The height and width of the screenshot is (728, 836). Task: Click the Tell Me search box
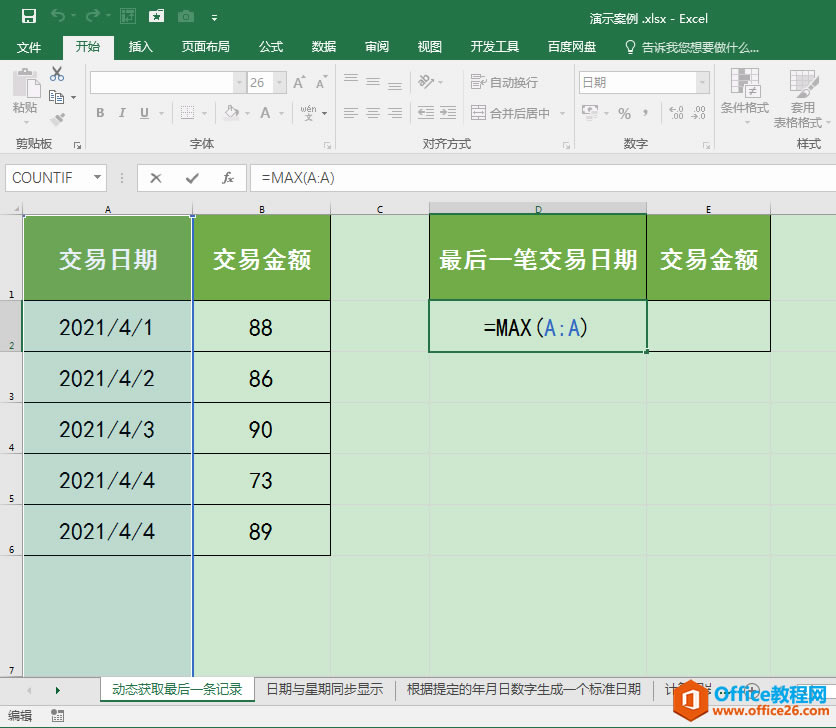(692, 47)
